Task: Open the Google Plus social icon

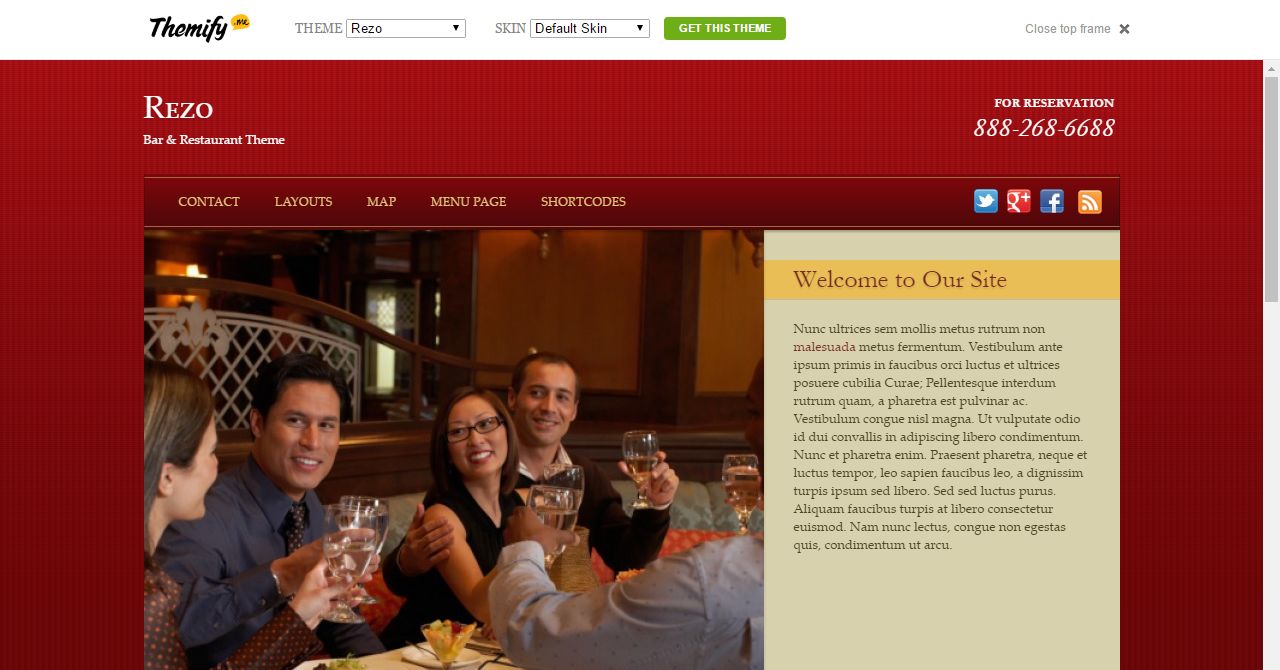Action: click(x=1019, y=201)
